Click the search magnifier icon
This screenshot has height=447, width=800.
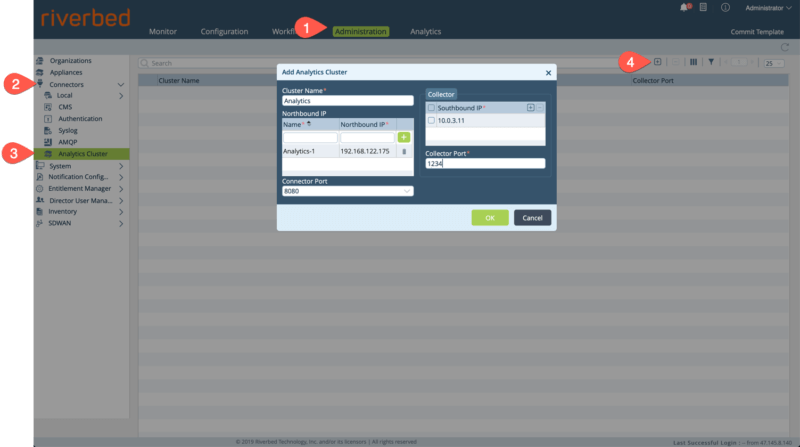pyautogui.click(x=144, y=63)
